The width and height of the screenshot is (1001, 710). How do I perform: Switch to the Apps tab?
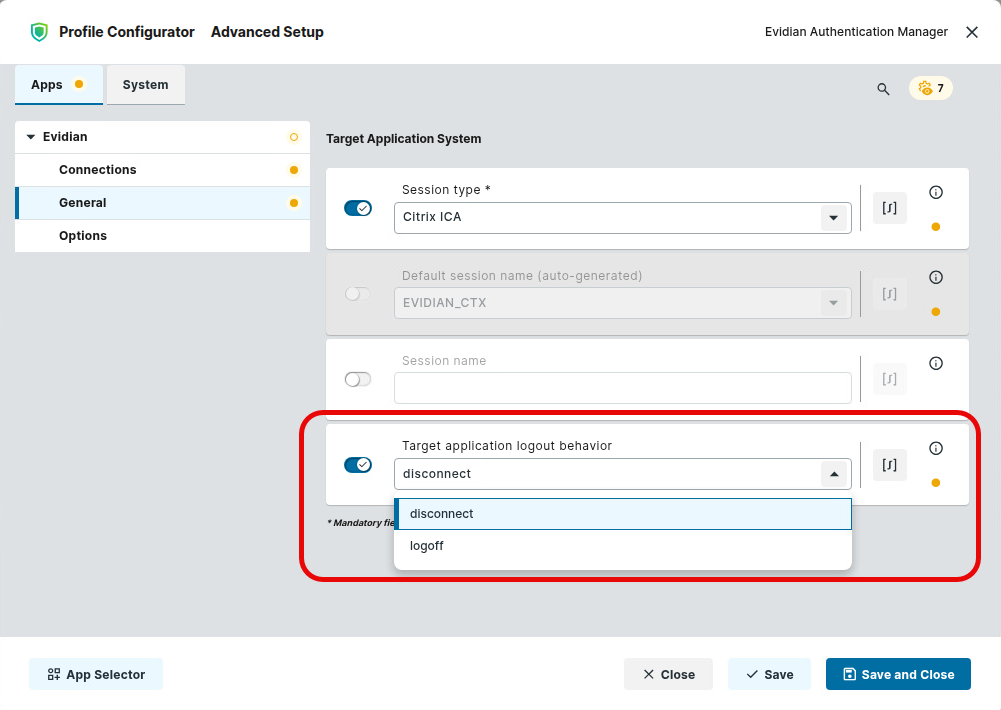[59, 84]
